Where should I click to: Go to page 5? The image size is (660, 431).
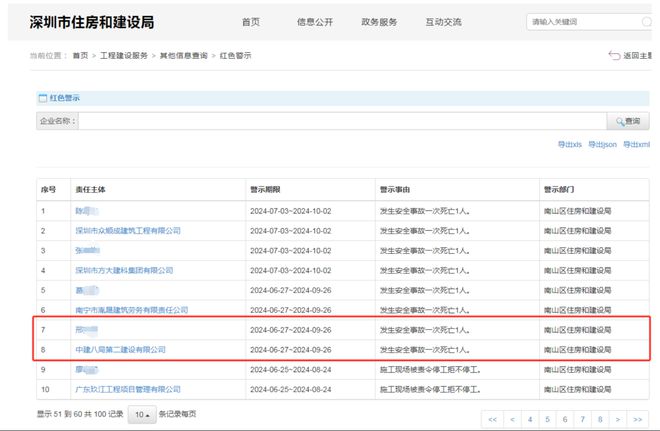(547, 419)
